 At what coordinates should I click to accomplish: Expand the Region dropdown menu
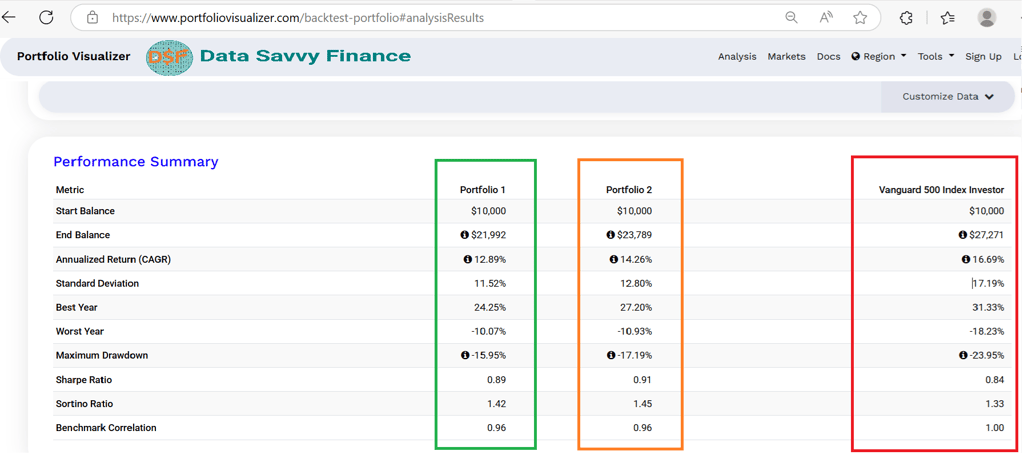tap(879, 57)
